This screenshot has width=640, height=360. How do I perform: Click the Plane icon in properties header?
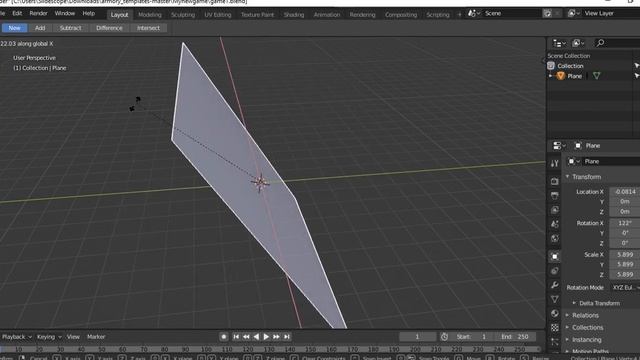pos(578,146)
